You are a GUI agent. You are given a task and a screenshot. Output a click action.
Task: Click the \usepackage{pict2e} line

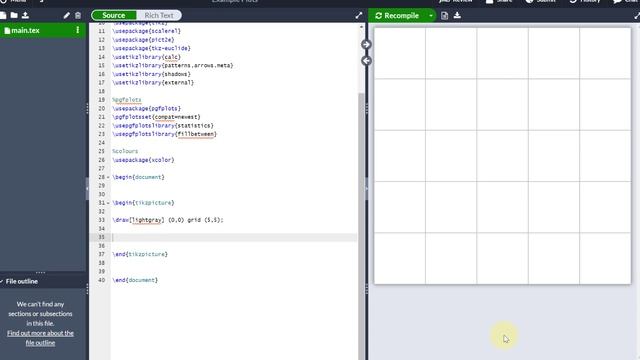(143, 40)
